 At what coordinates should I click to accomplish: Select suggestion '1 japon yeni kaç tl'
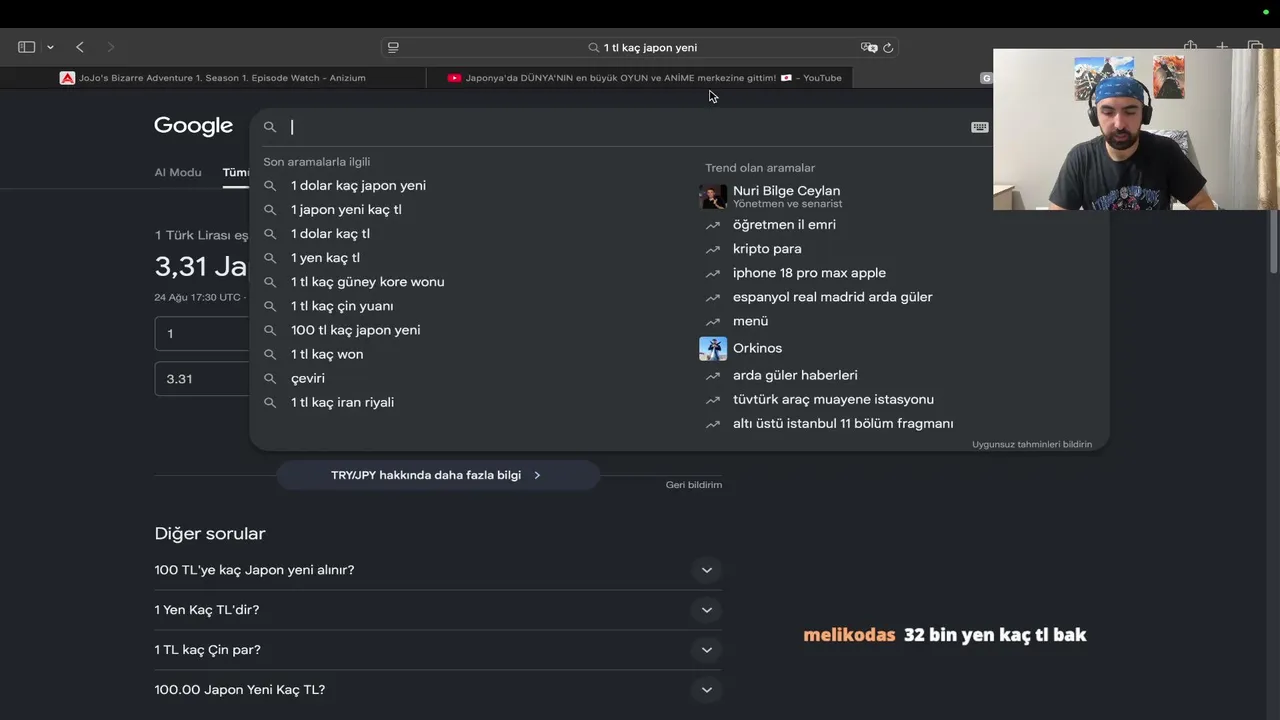click(346, 209)
